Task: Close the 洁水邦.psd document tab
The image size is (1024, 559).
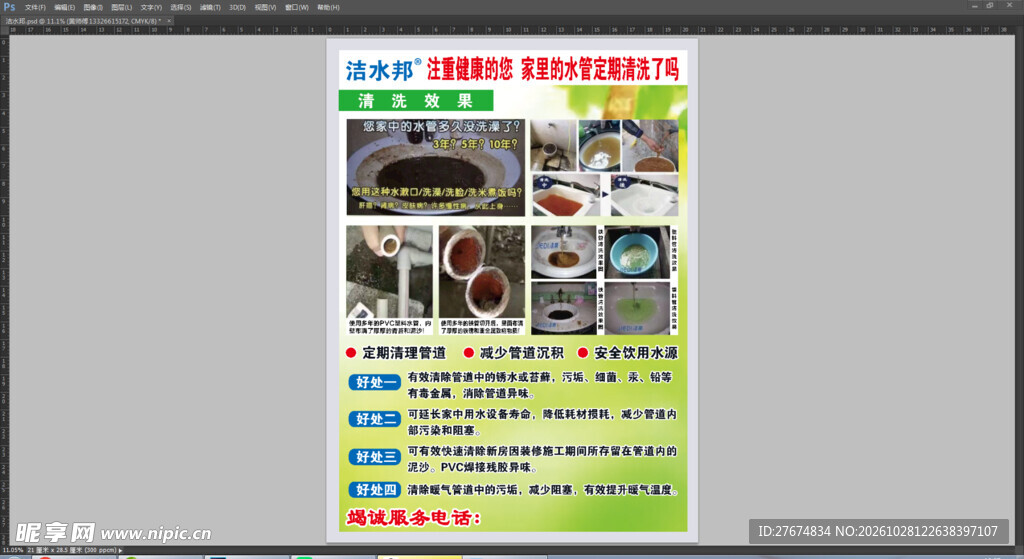Action: coord(169,21)
